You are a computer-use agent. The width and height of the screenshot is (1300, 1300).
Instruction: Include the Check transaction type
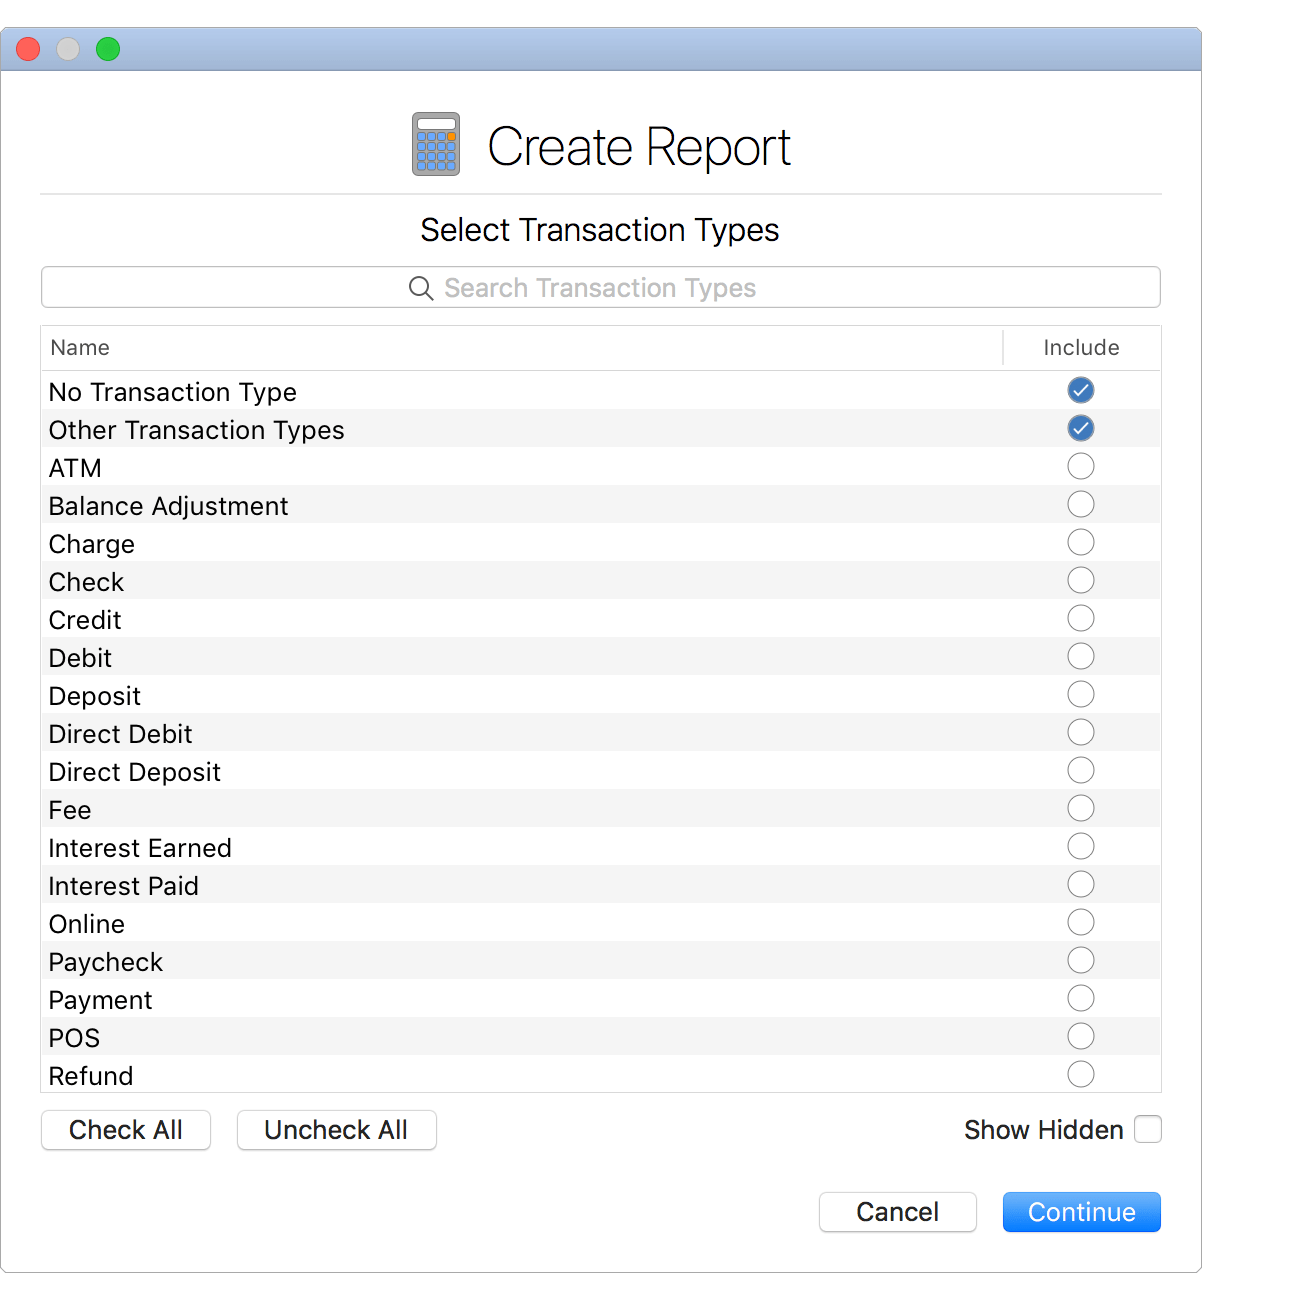pos(1081,580)
